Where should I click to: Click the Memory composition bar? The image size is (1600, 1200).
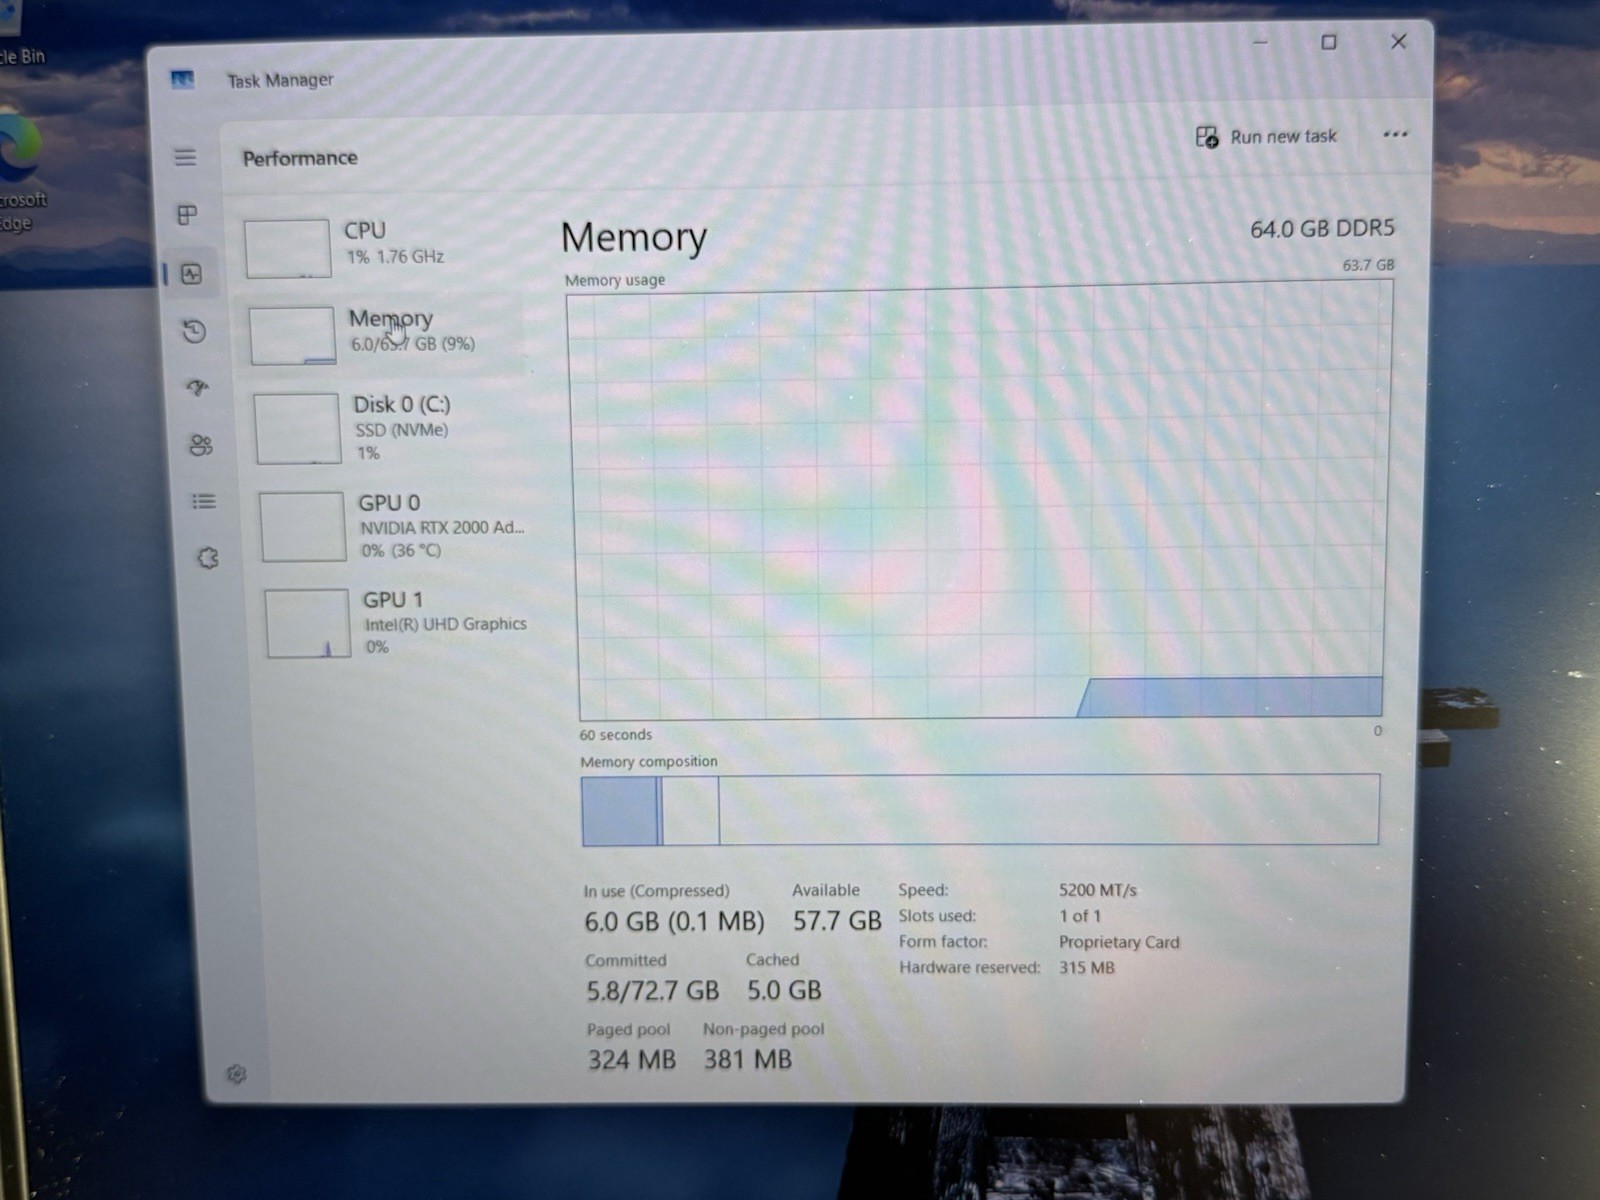pyautogui.click(x=980, y=810)
